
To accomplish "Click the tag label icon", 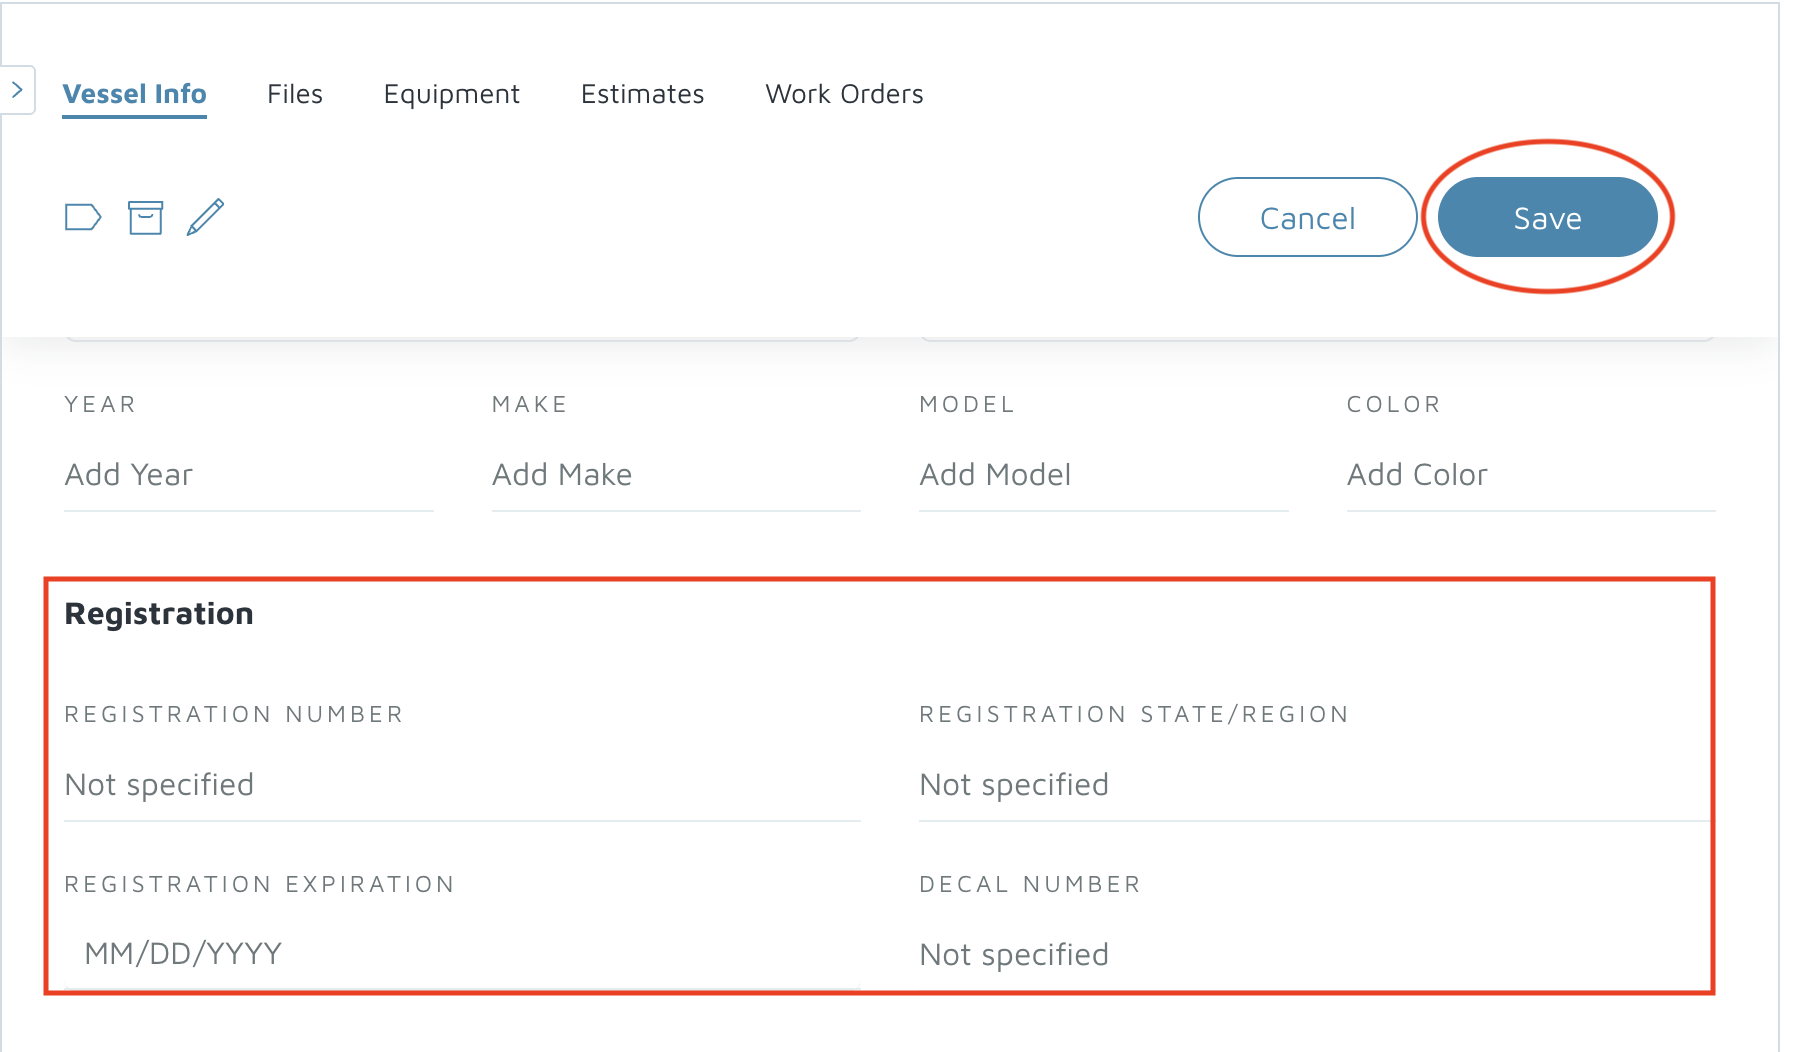I will pos(83,217).
